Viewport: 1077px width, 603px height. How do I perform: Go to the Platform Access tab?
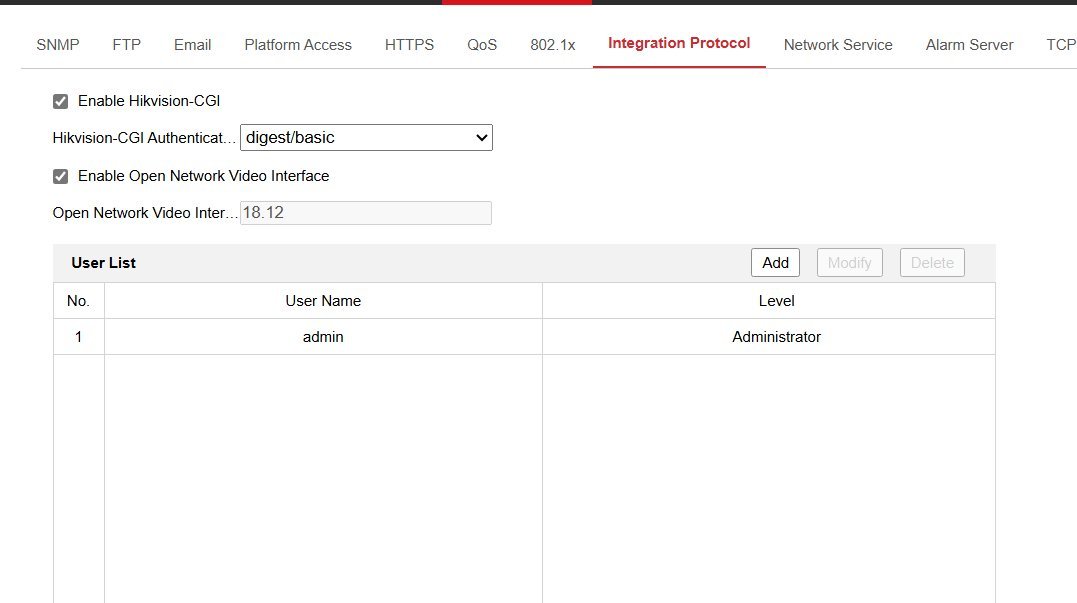point(298,45)
